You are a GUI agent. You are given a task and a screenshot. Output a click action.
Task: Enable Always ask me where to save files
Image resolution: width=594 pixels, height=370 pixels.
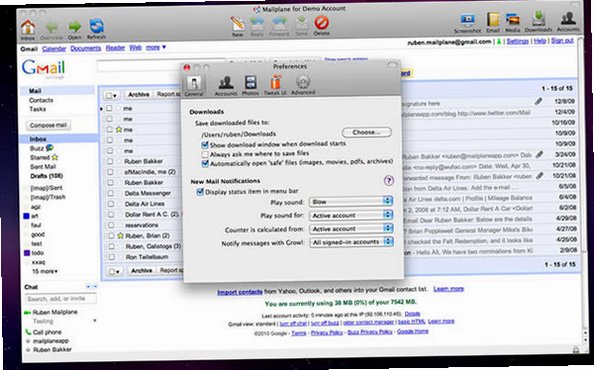(x=205, y=154)
